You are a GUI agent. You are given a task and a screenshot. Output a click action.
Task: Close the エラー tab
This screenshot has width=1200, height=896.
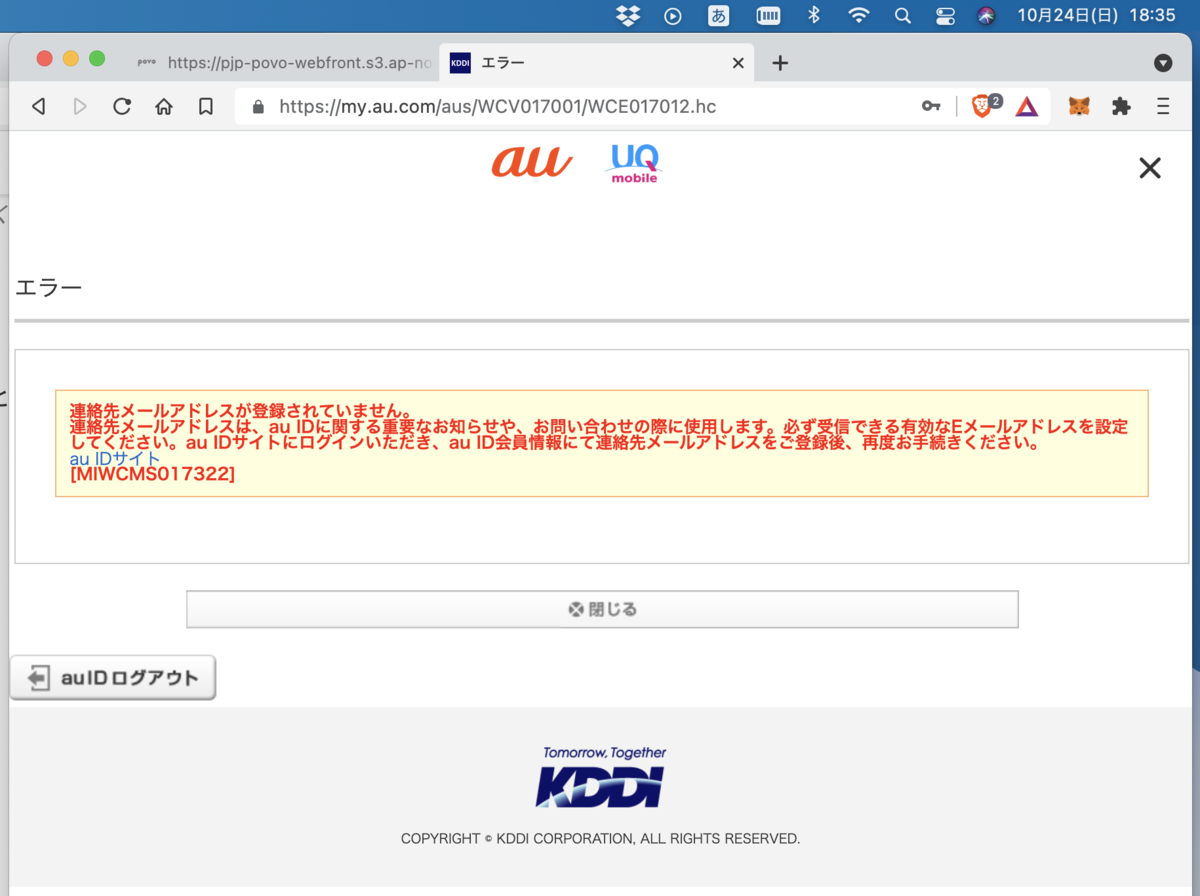click(738, 62)
